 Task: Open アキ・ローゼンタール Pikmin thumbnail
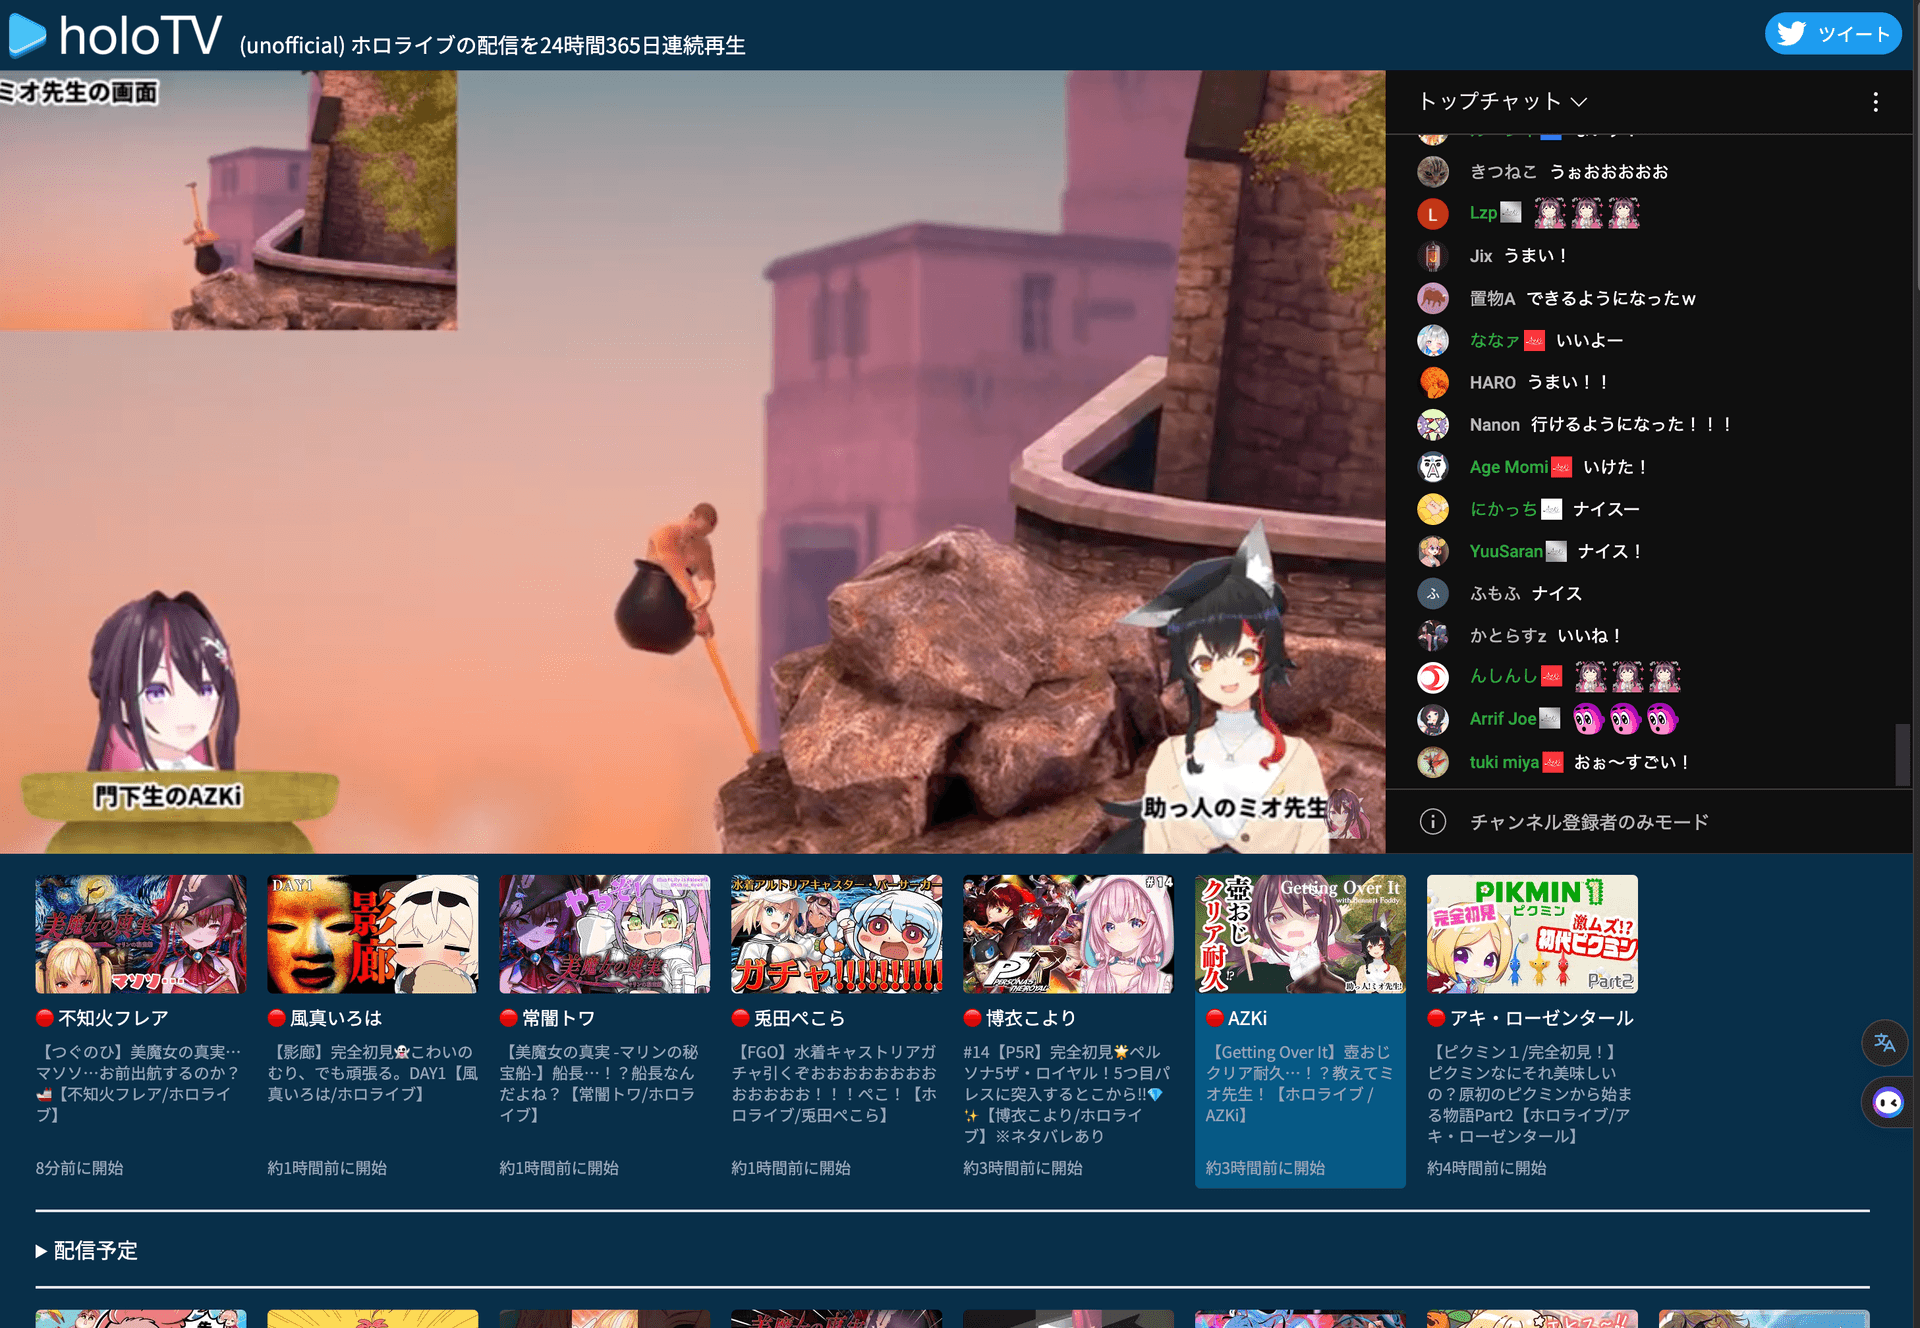1533,934
